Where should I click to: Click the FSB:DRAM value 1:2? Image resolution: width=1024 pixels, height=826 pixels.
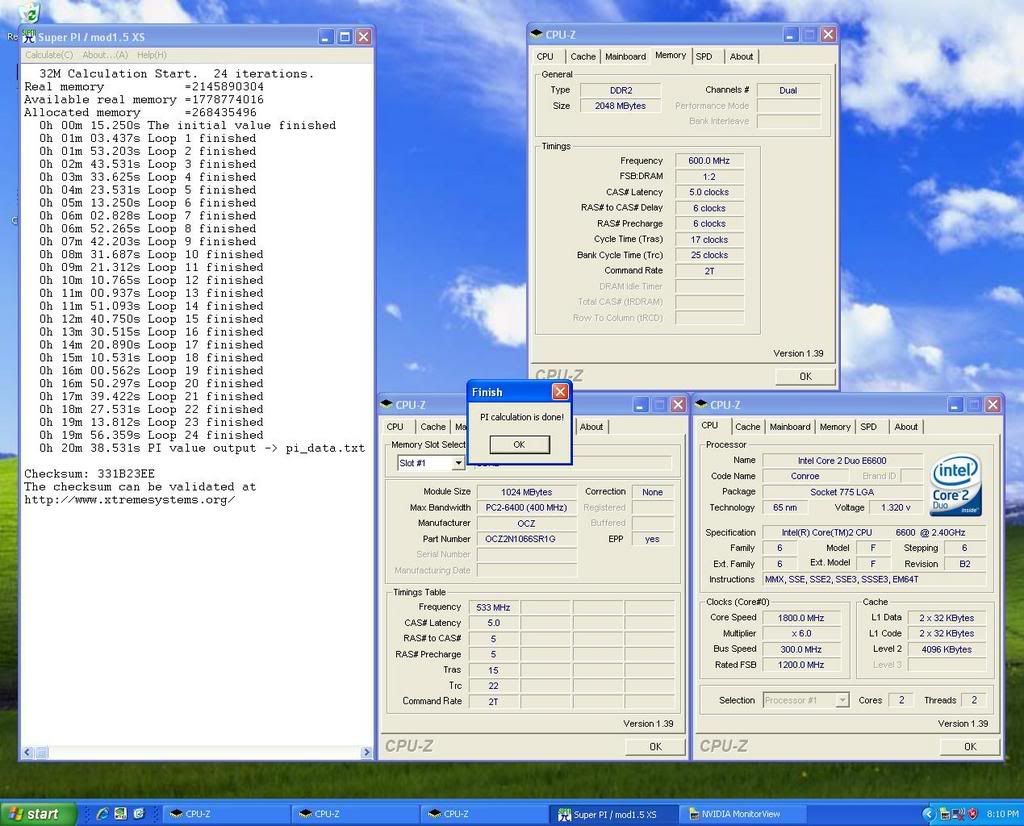[709, 177]
